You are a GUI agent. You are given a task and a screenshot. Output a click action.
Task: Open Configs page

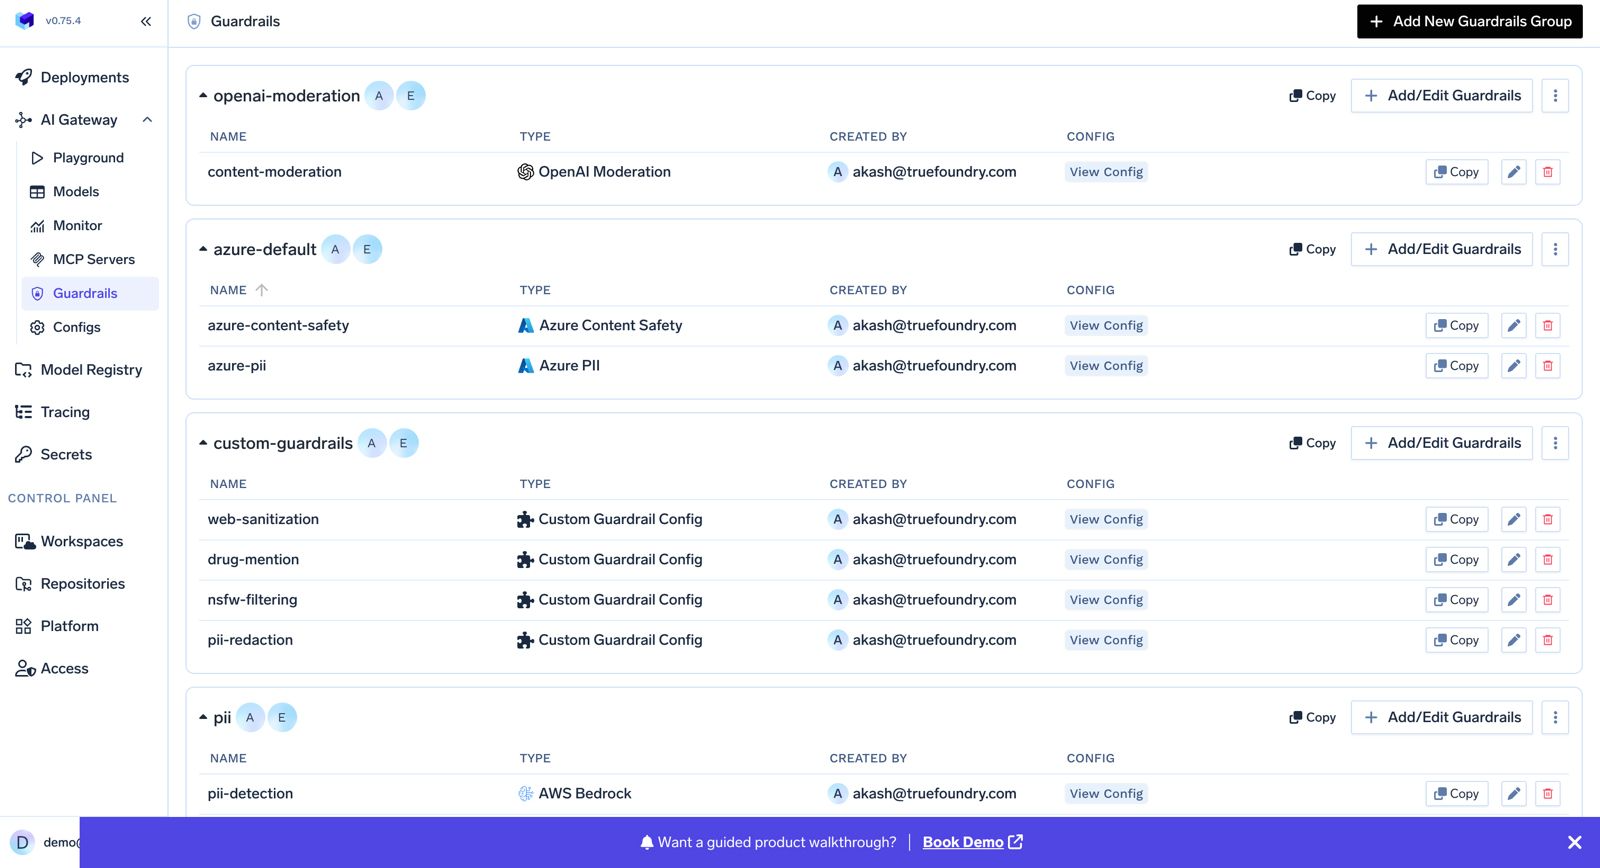click(76, 328)
